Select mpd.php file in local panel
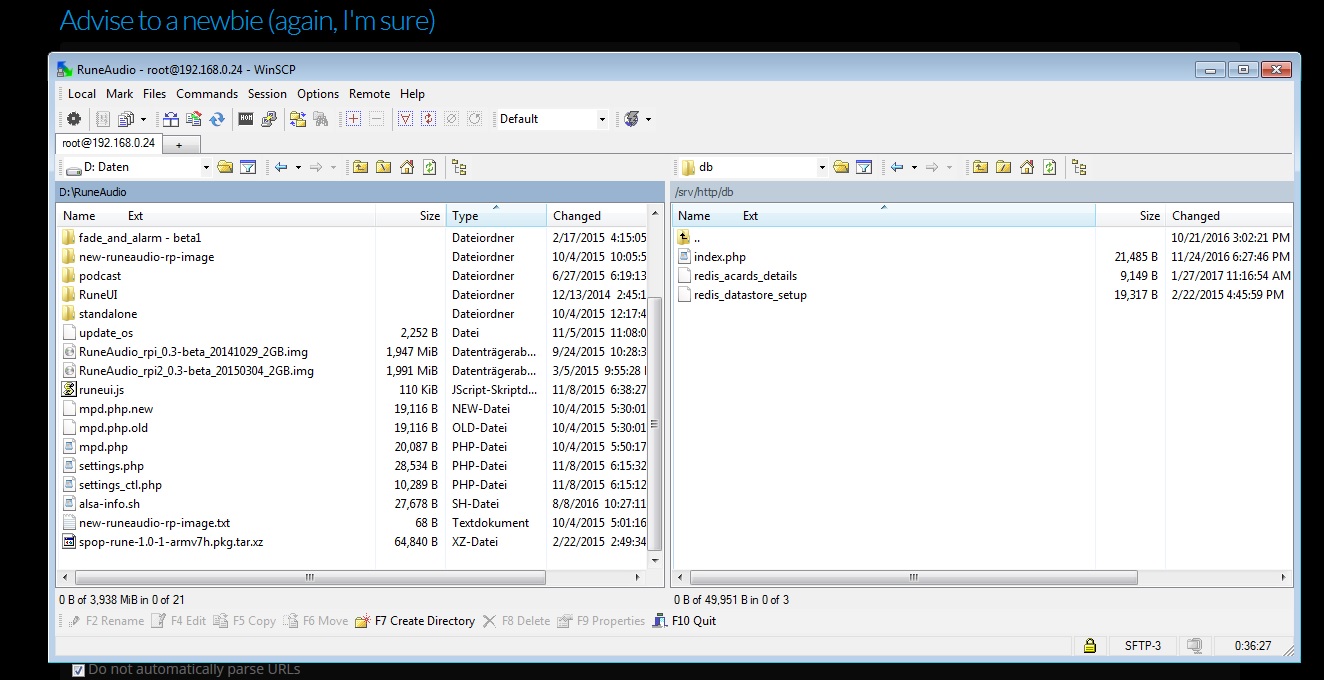Image resolution: width=1324 pixels, height=680 pixels. [103, 447]
